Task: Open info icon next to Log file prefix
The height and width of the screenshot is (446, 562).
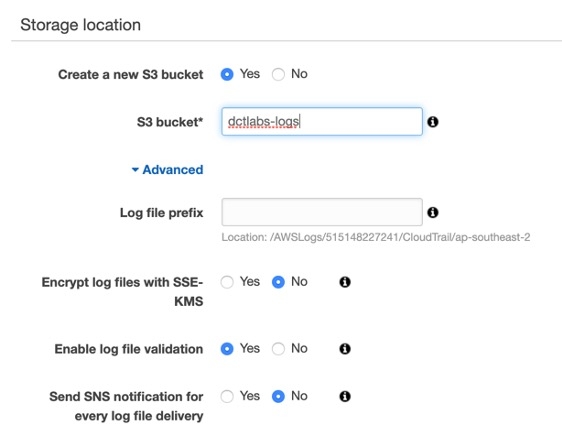Action: [x=433, y=212]
